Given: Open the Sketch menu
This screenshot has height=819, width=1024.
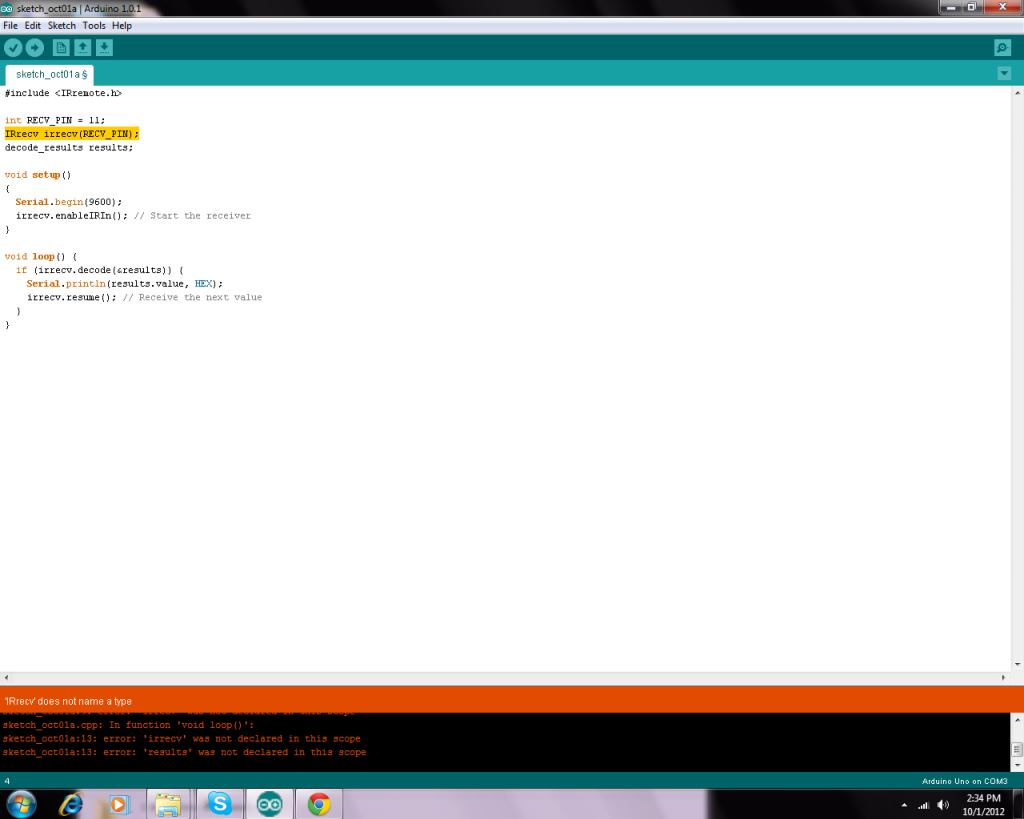Looking at the screenshot, I should [61, 25].
